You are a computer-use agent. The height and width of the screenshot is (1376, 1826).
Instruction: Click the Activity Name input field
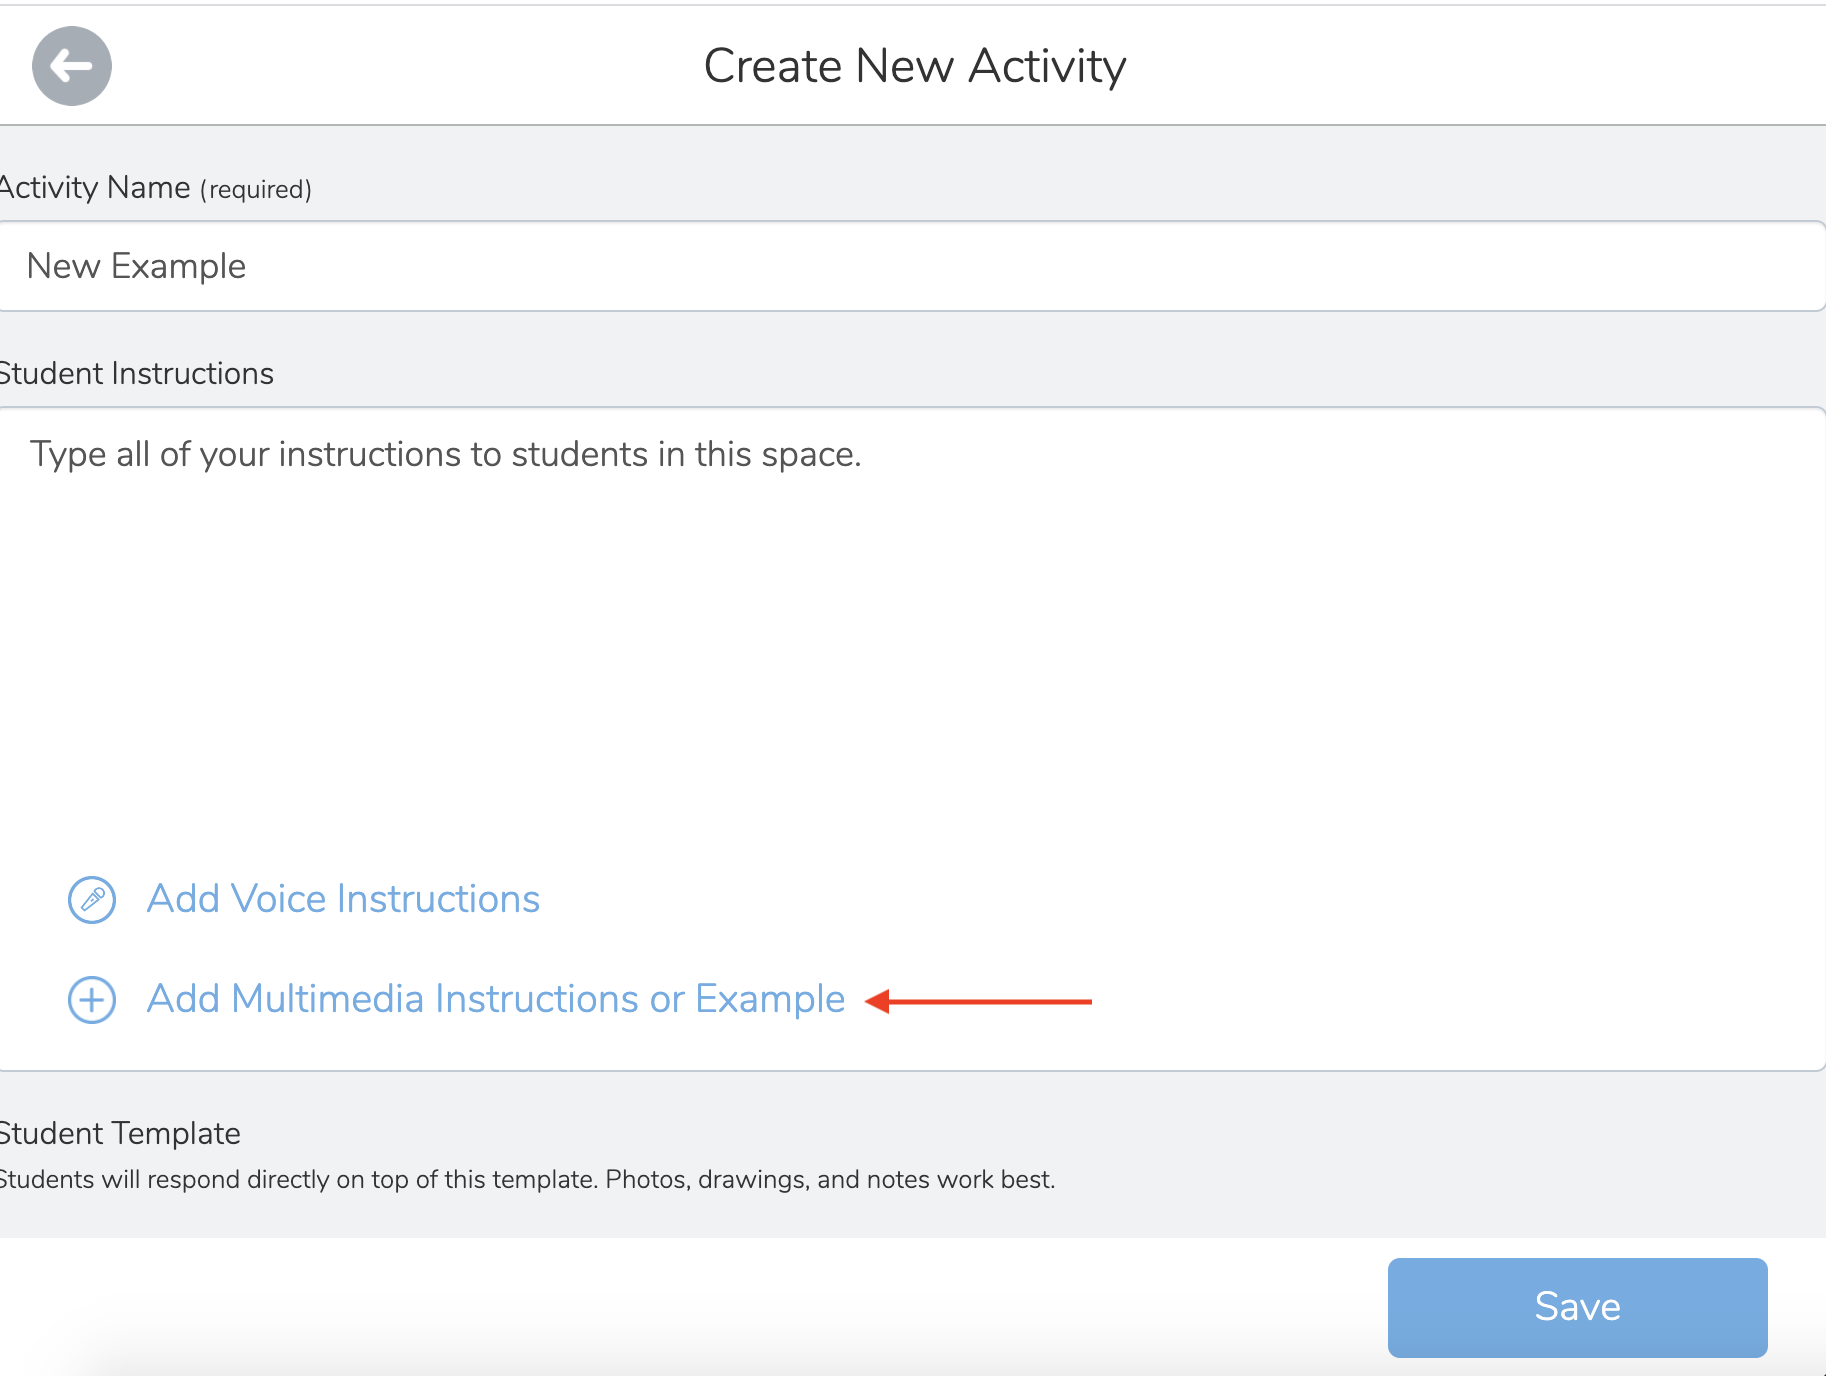click(900, 266)
